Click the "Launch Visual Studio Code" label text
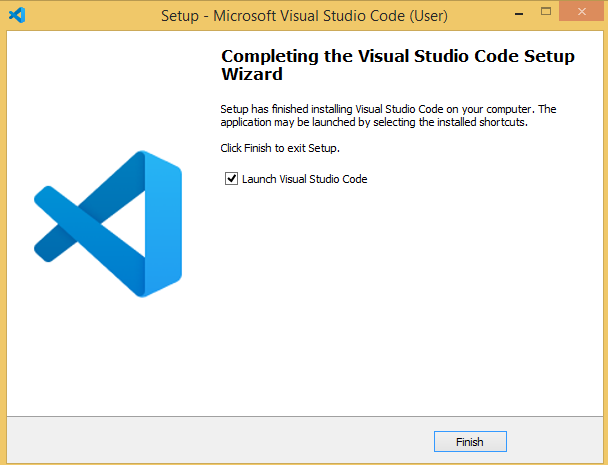 coord(305,179)
